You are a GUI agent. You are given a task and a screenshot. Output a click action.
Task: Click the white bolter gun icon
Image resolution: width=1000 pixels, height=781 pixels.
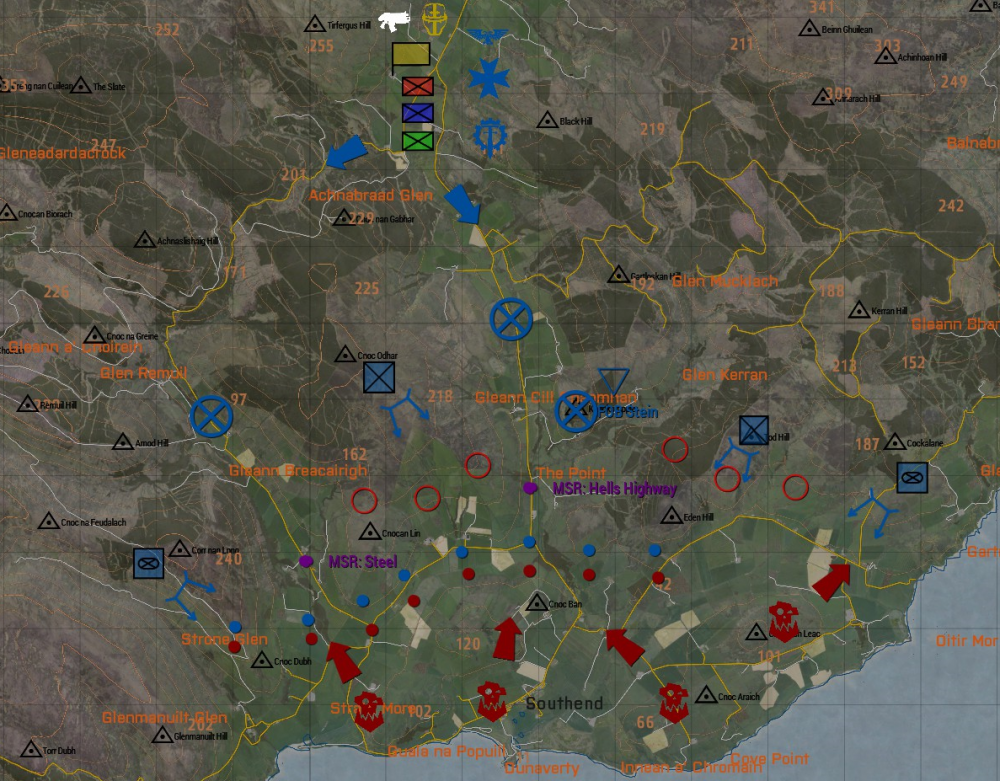click(395, 20)
